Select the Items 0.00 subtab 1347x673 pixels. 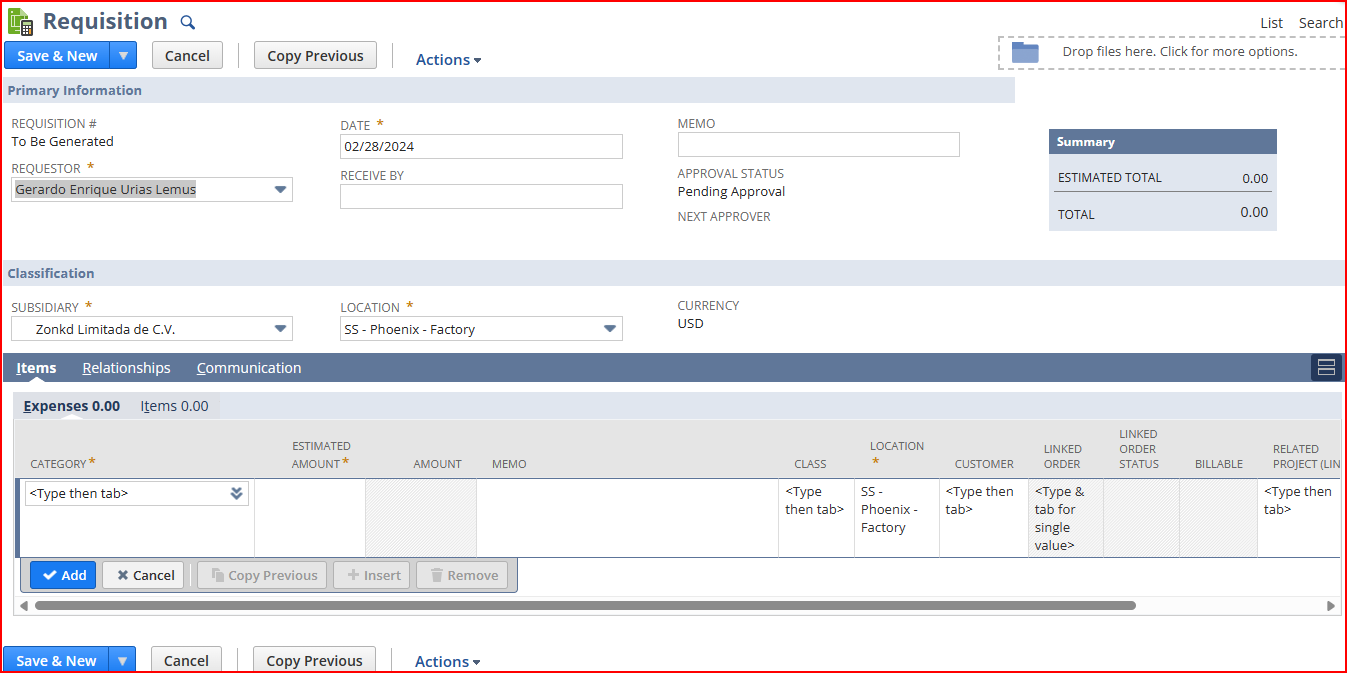174,406
